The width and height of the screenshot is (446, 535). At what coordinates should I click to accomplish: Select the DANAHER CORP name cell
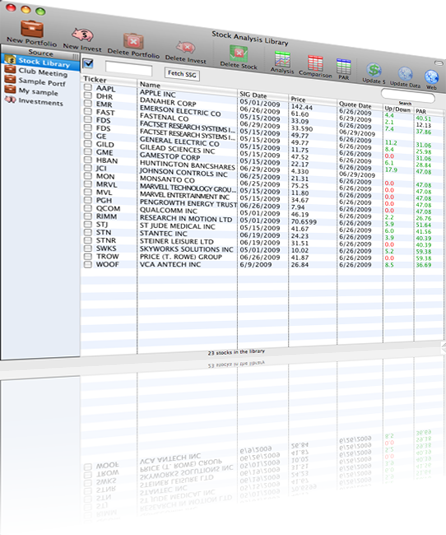(168, 102)
